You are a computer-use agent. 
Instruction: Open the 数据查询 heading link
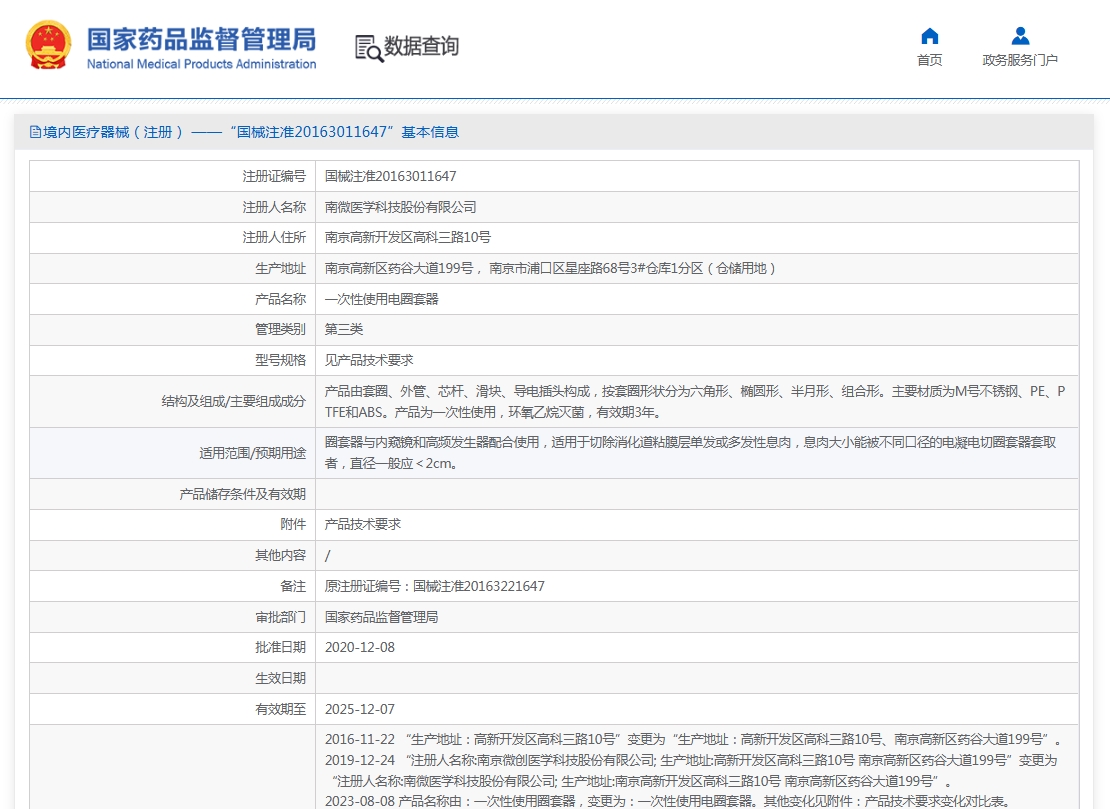click(421, 47)
